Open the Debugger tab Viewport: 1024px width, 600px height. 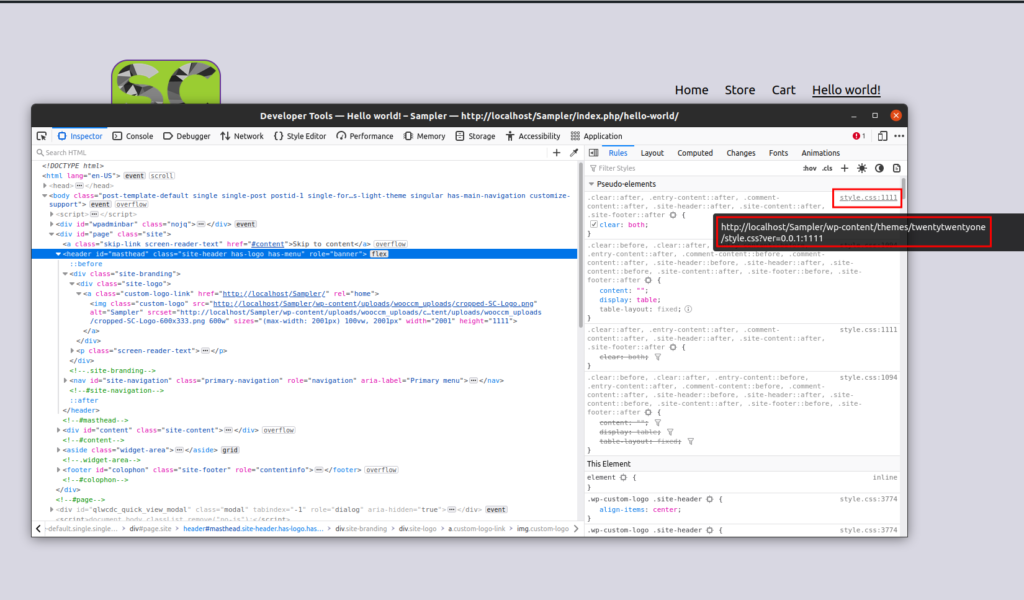pos(187,136)
